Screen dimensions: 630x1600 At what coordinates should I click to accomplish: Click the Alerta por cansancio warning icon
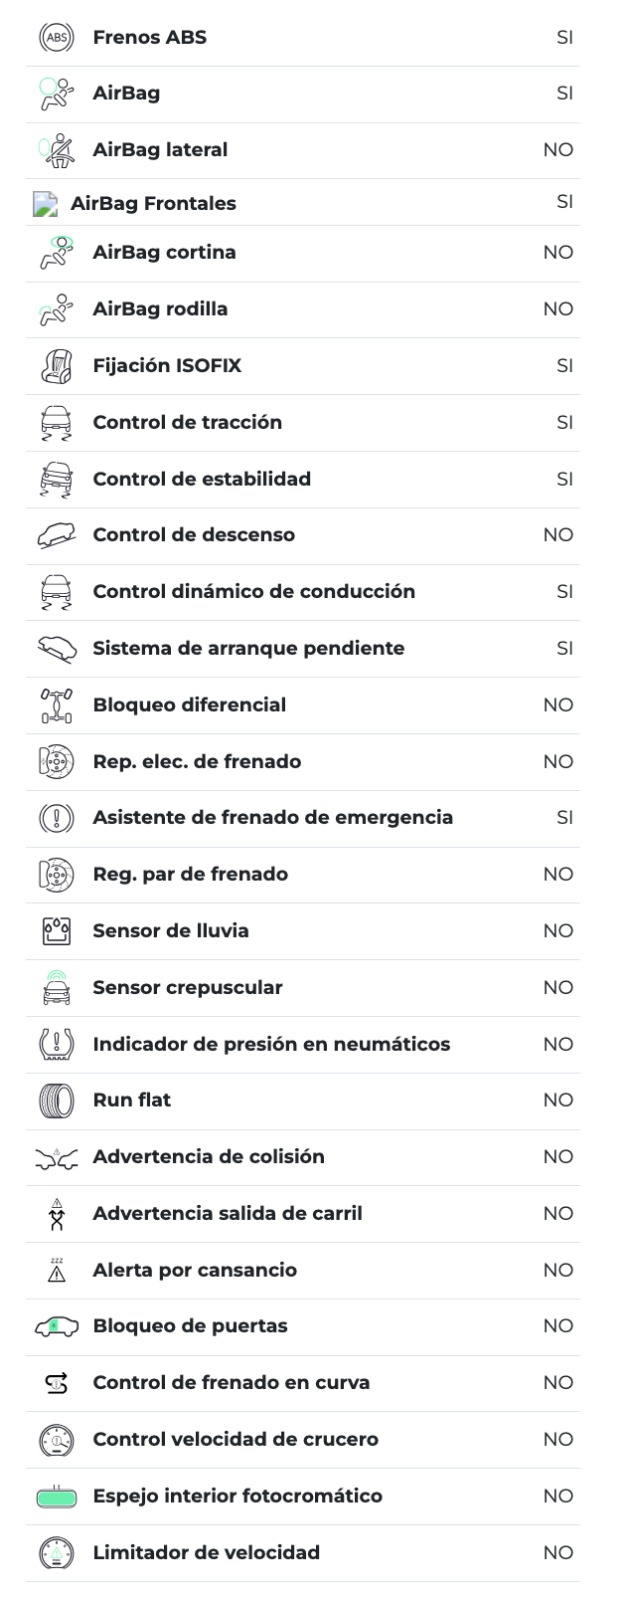pyautogui.click(x=56, y=1270)
